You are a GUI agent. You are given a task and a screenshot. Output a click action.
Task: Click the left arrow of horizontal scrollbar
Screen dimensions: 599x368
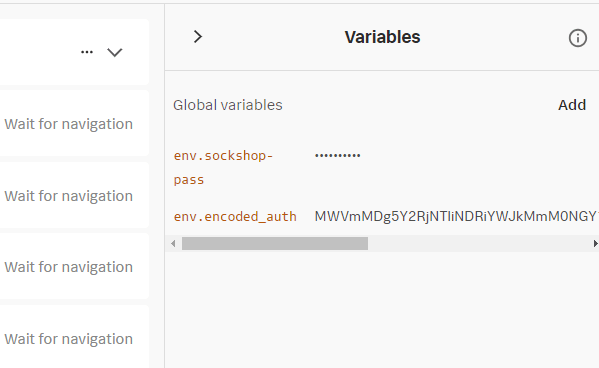pyautogui.click(x=173, y=243)
